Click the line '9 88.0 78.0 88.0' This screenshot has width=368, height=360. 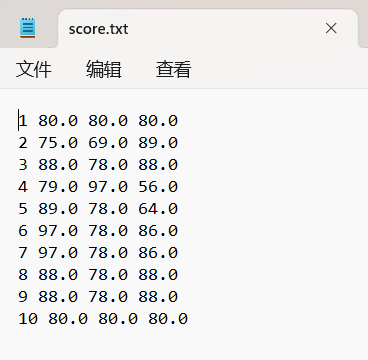click(98, 297)
